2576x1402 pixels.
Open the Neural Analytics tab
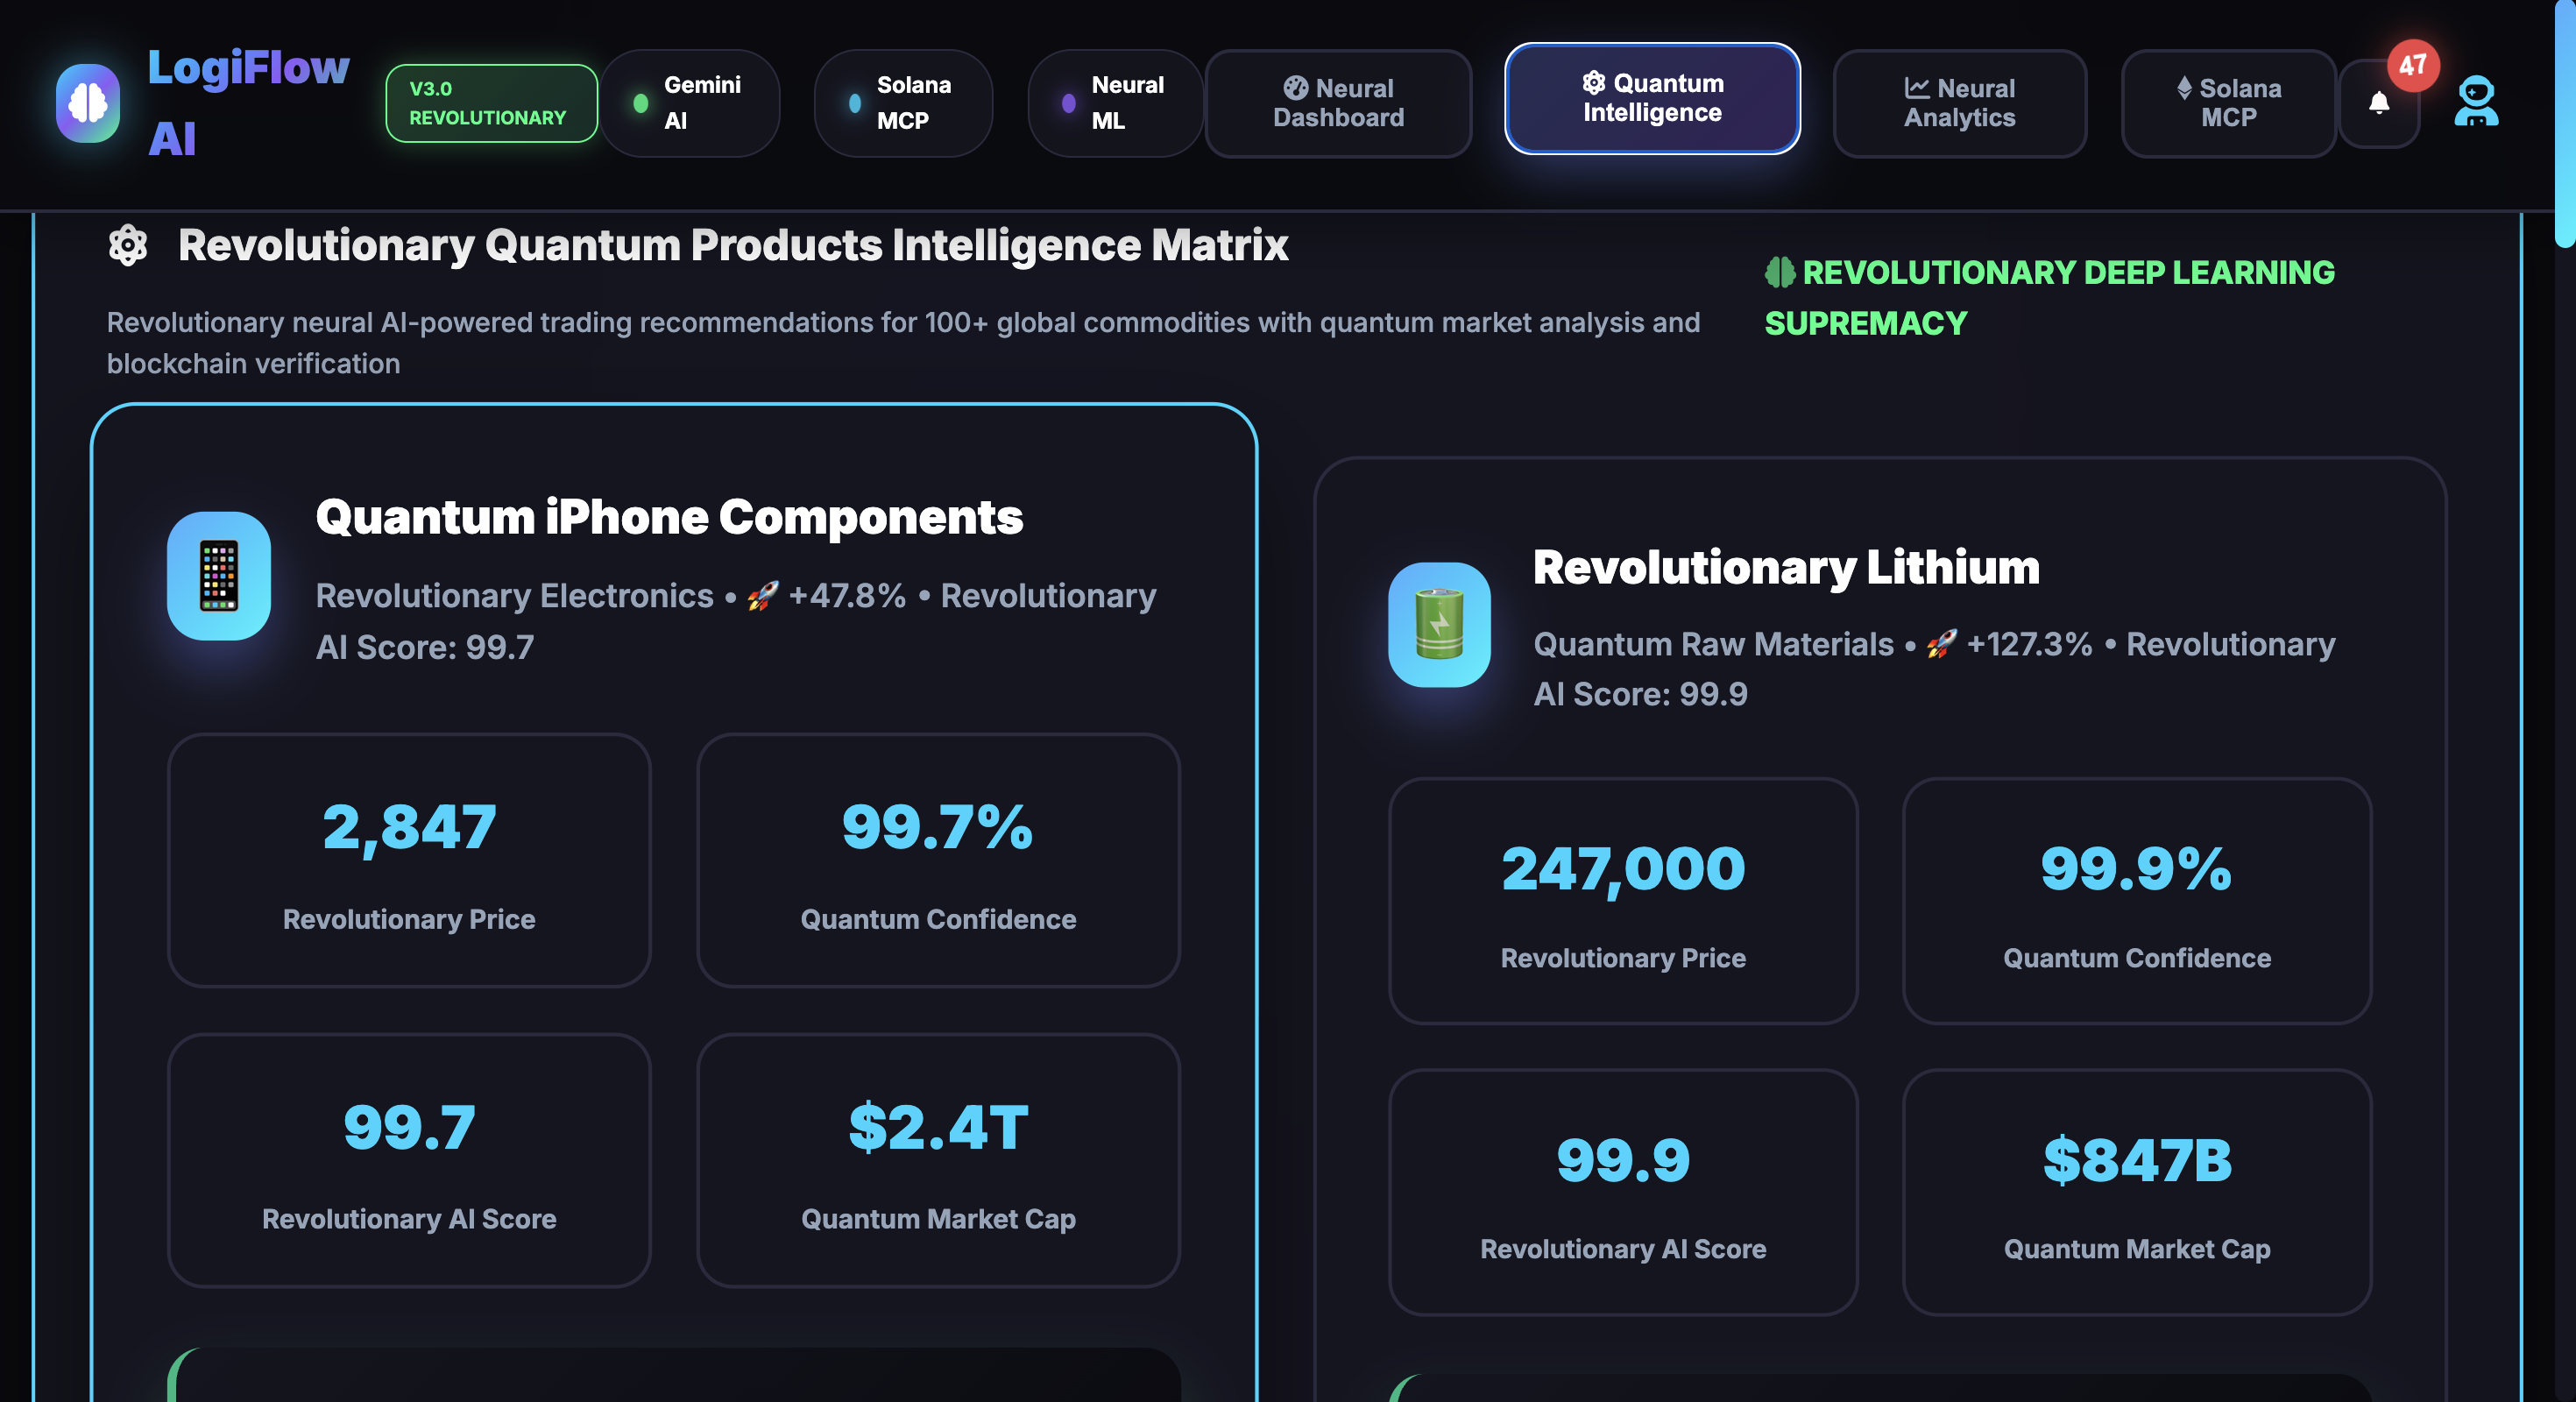[1958, 103]
